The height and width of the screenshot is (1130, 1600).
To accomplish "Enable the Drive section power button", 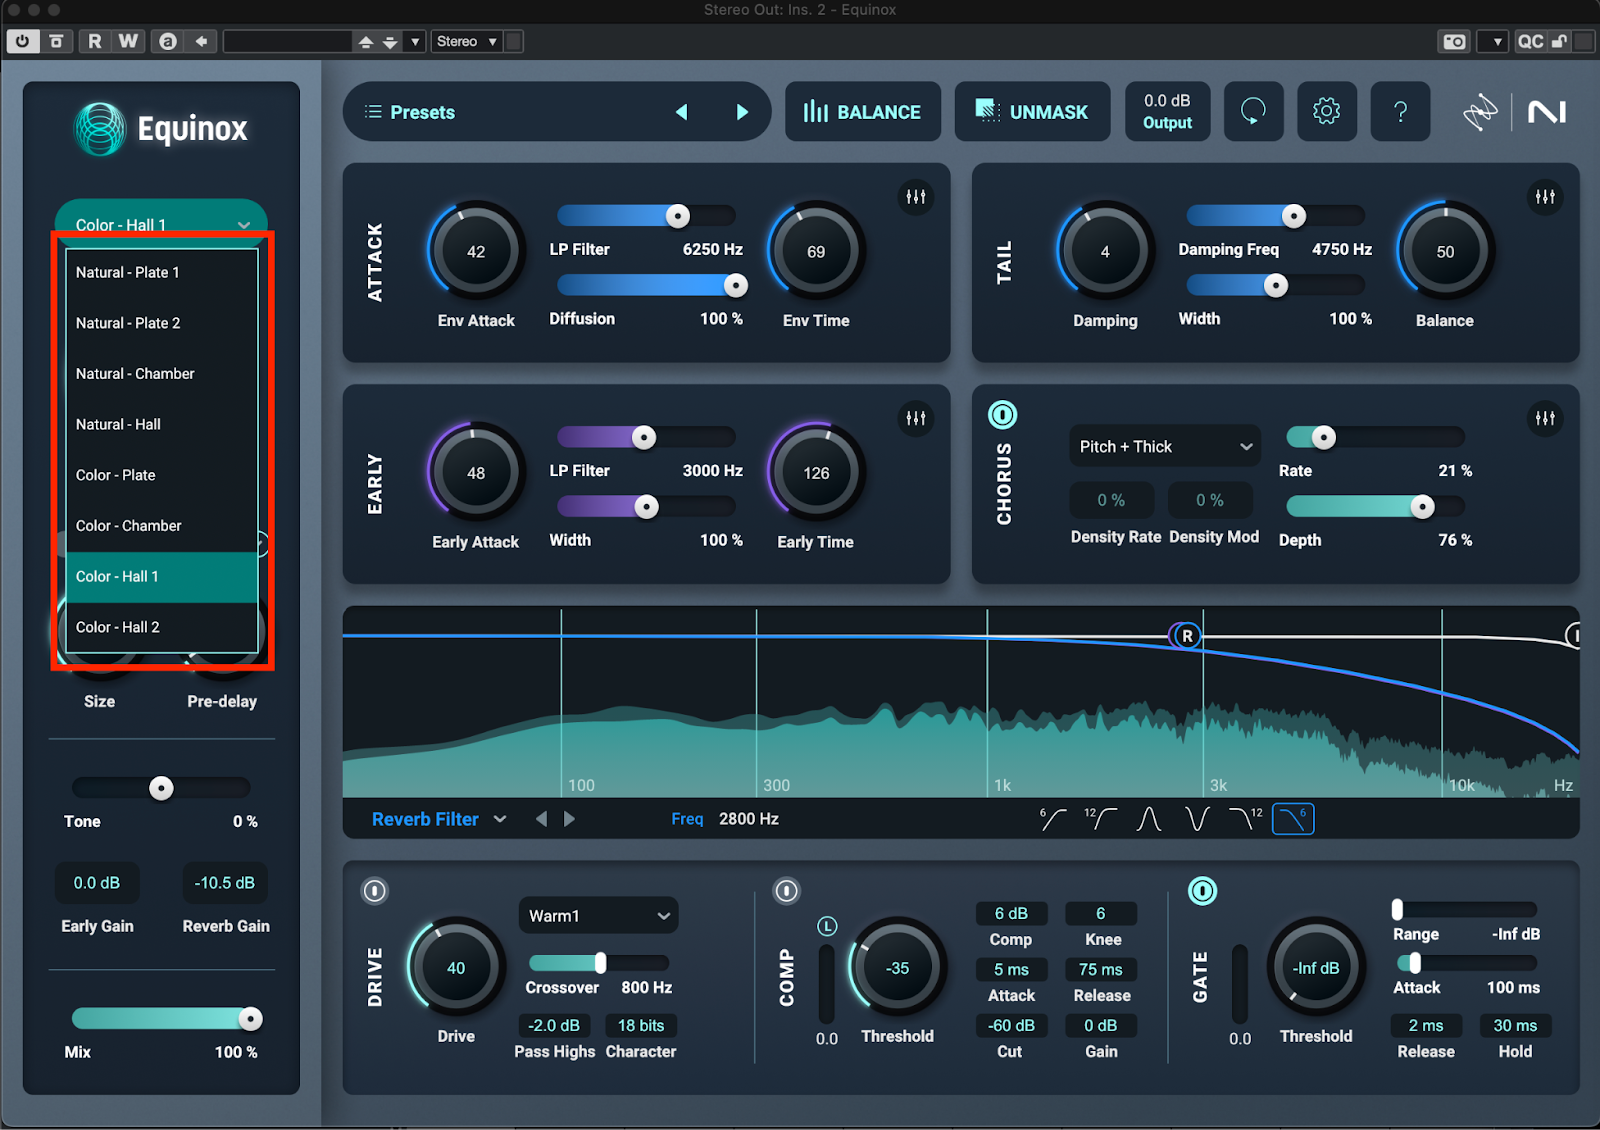I will tap(374, 890).
